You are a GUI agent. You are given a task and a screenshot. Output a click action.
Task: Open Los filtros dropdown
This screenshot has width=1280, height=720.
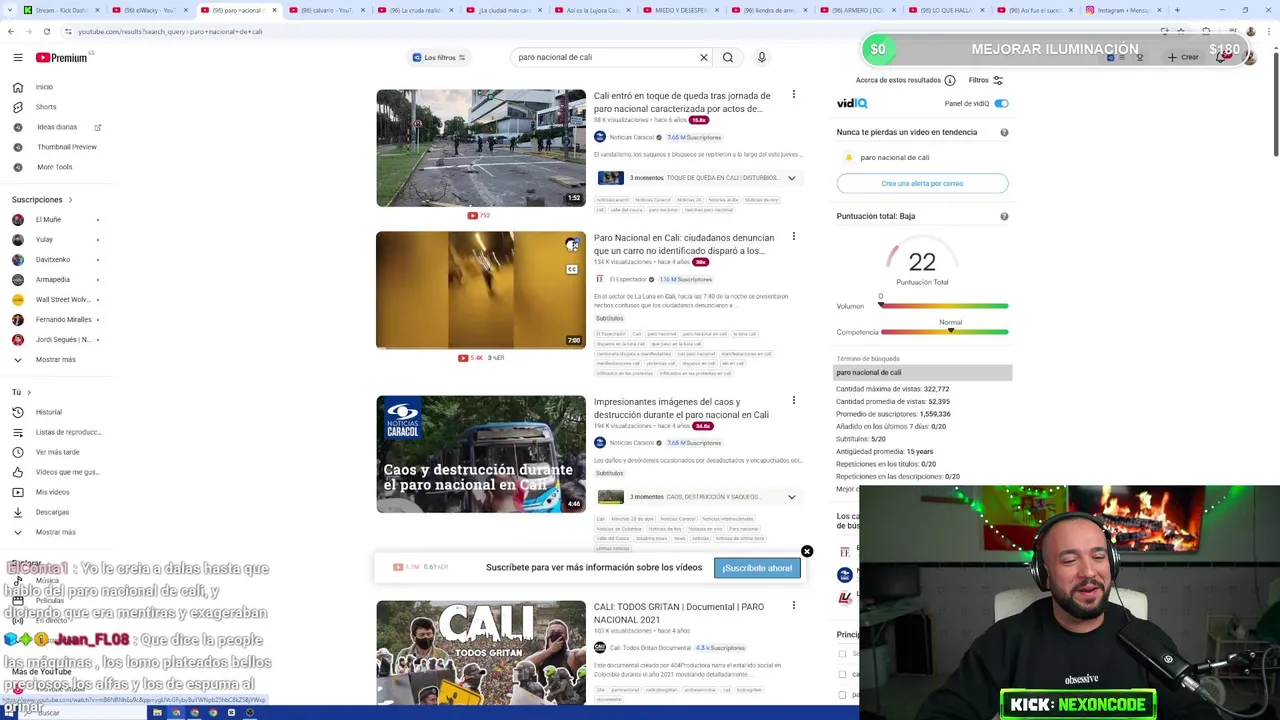click(x=439, y=57)
